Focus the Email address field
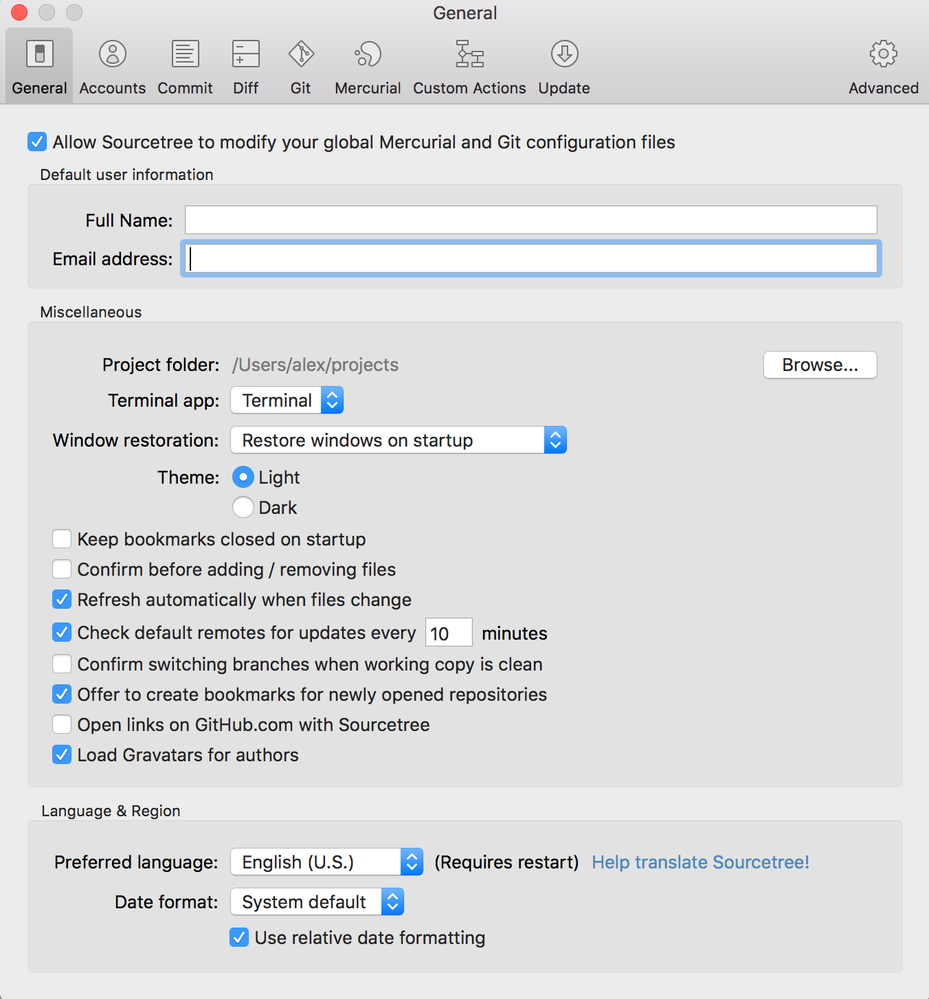This screenshot has width=929, height=999. [531, 259]
